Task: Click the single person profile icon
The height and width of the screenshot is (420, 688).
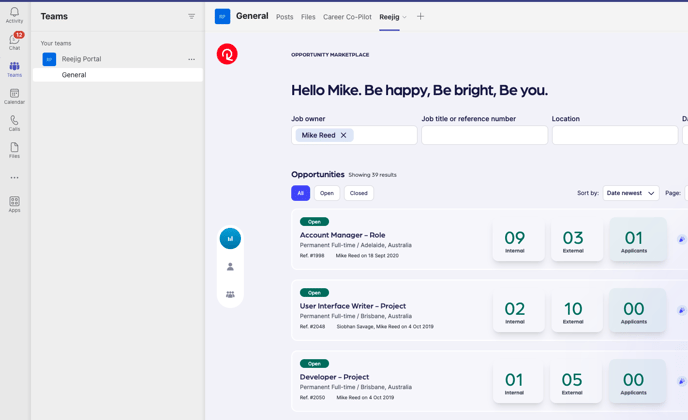Action: (x=230, y=267)
